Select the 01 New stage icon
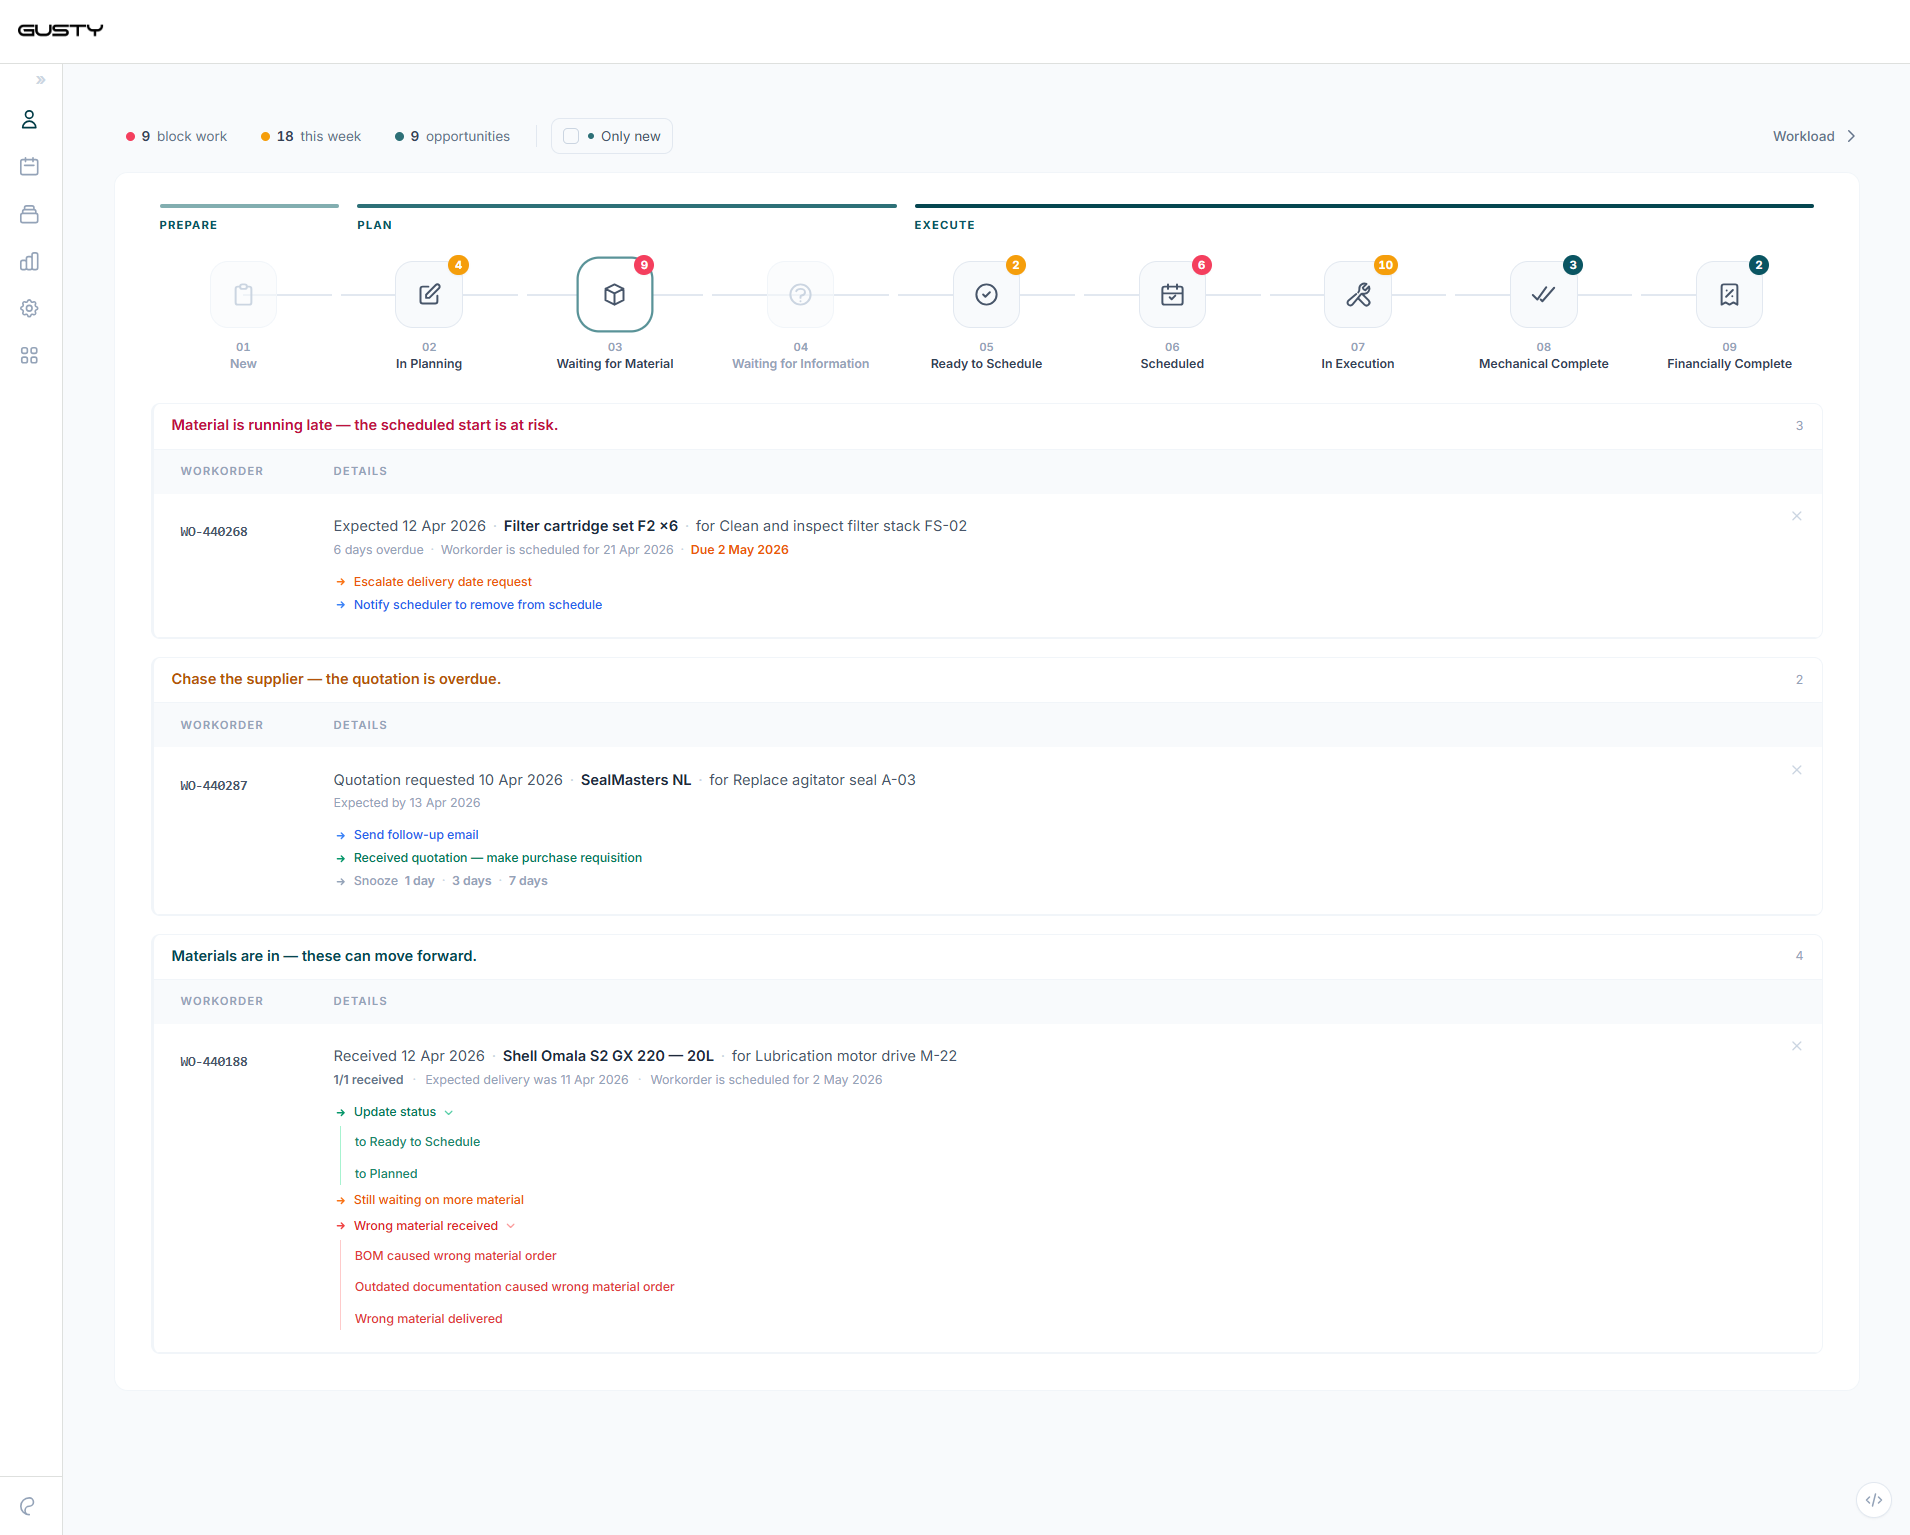Image resolution: width=1910 pixels, height=1535 pixels. click(x=243, y=294)
